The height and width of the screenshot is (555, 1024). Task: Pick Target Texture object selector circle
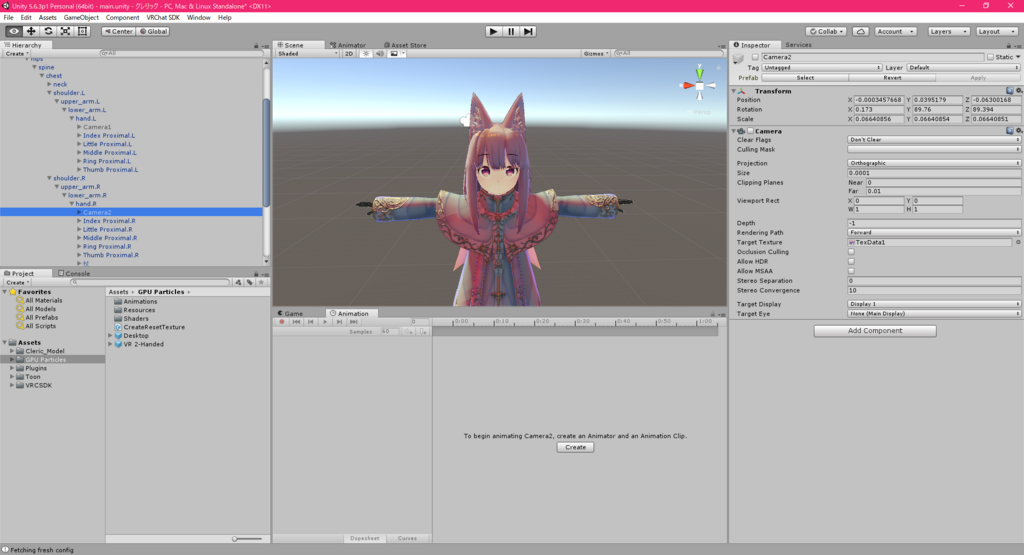(x=1018, y=242)
